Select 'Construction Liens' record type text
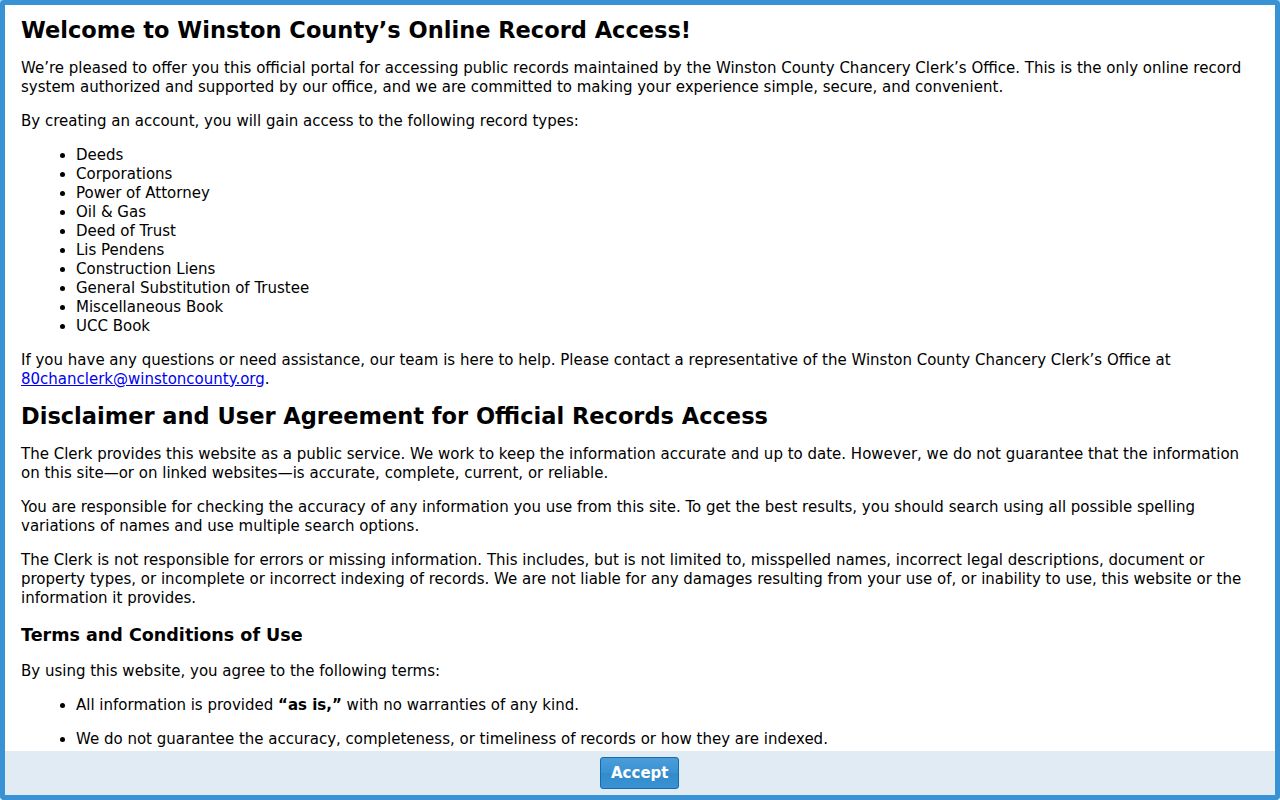 pyautogui.click(x=145, y=268)
